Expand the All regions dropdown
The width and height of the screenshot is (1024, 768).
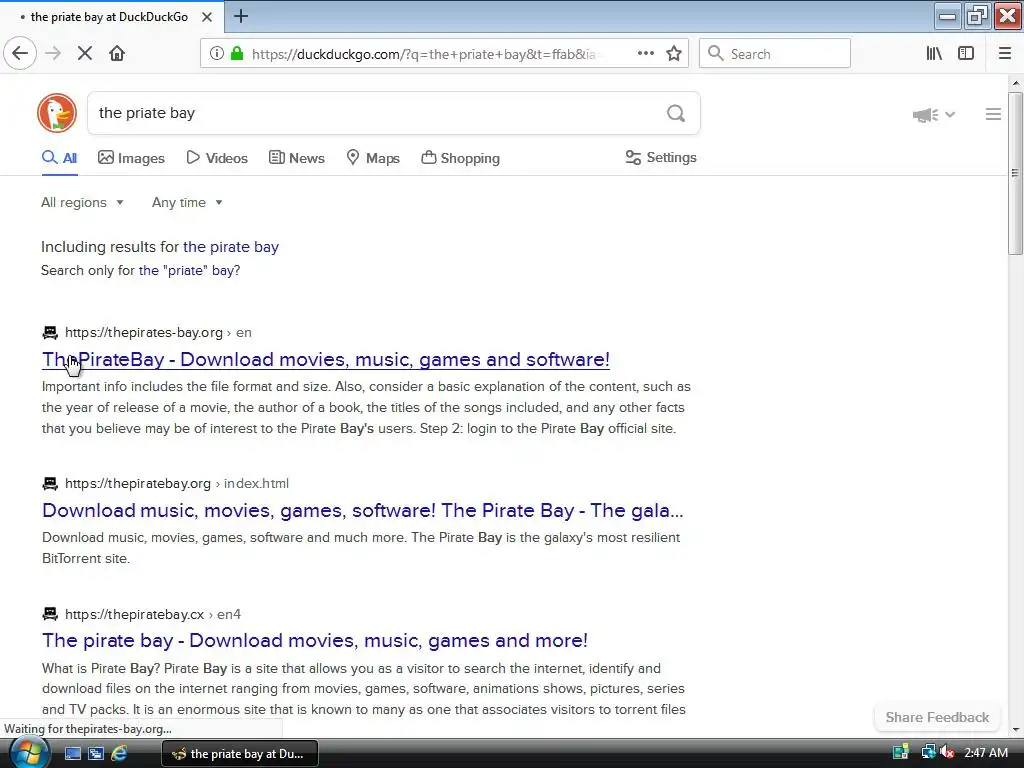(x=82, y=202)
